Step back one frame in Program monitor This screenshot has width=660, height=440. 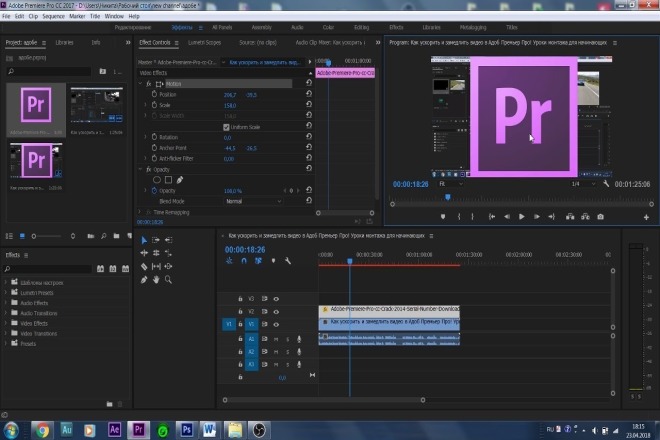[x=507, y=216]
